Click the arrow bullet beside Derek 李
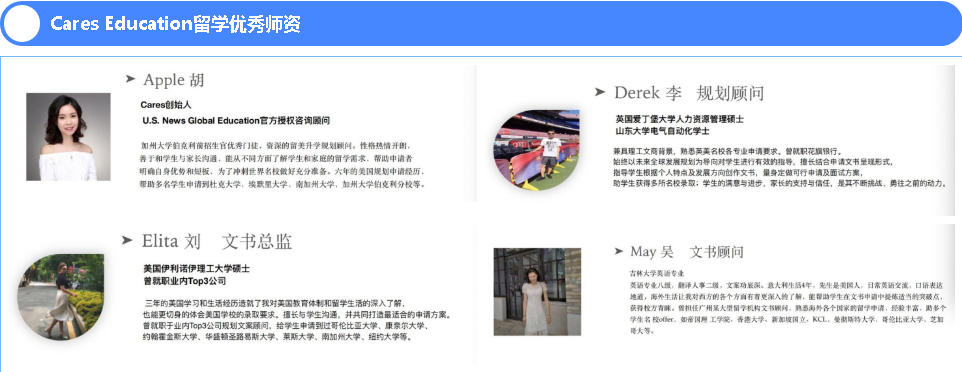 click(x=599, y=92)
